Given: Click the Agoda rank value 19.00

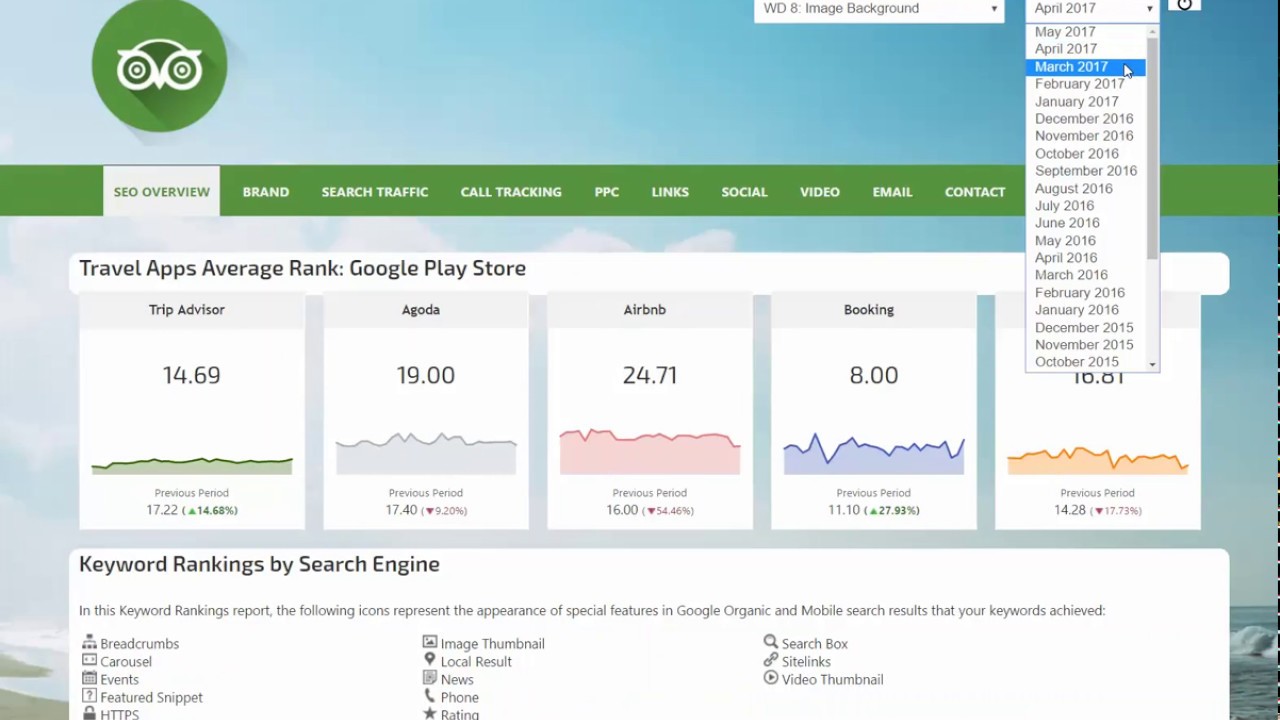Looking at the screenshot, I should pyautogui.click(x=426, y=375).
